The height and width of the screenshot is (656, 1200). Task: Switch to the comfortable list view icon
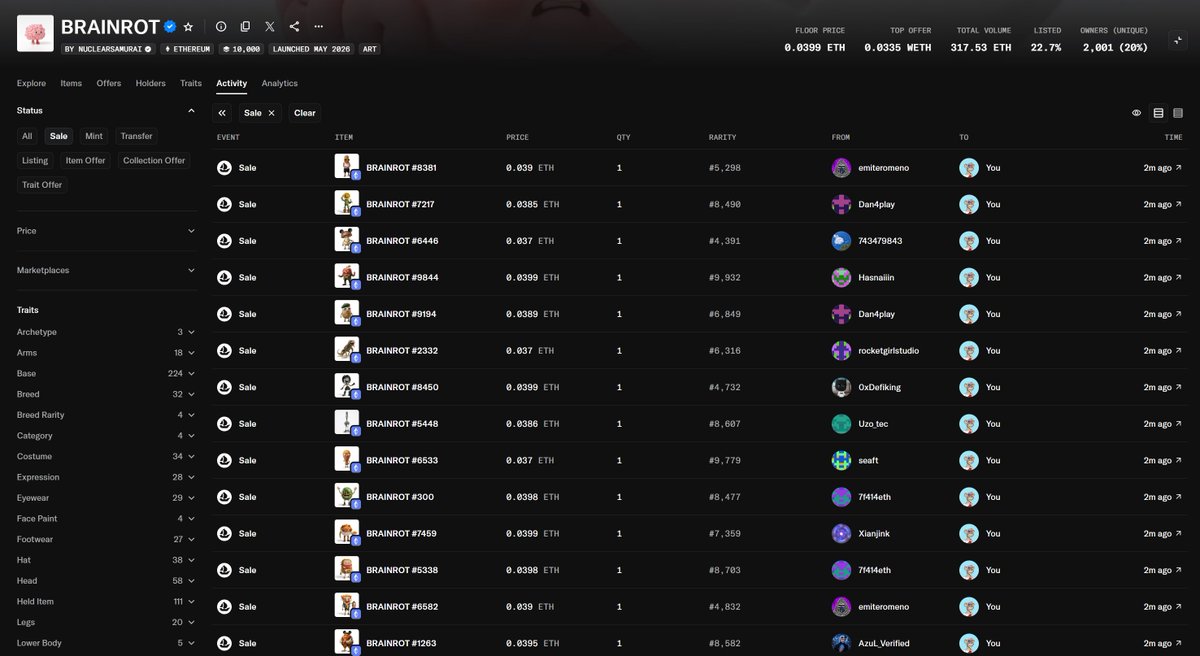coord(1158,113)
